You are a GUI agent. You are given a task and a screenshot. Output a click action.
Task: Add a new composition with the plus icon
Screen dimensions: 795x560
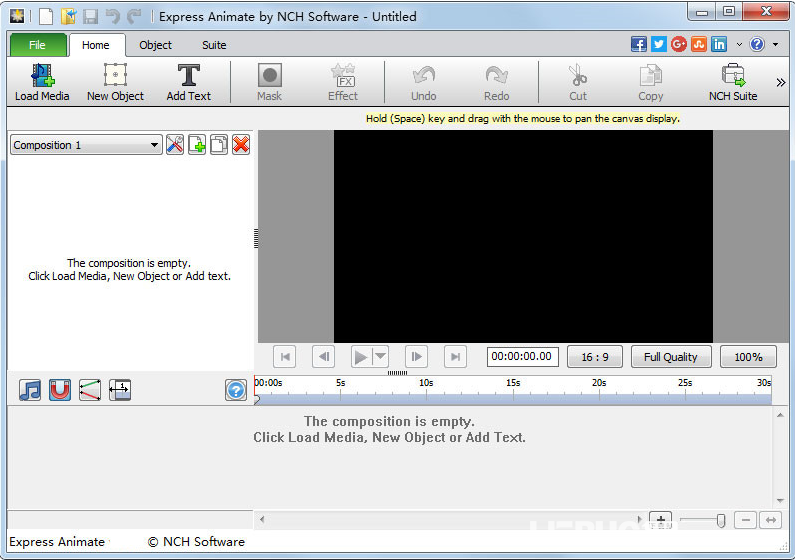click(197, 145)
